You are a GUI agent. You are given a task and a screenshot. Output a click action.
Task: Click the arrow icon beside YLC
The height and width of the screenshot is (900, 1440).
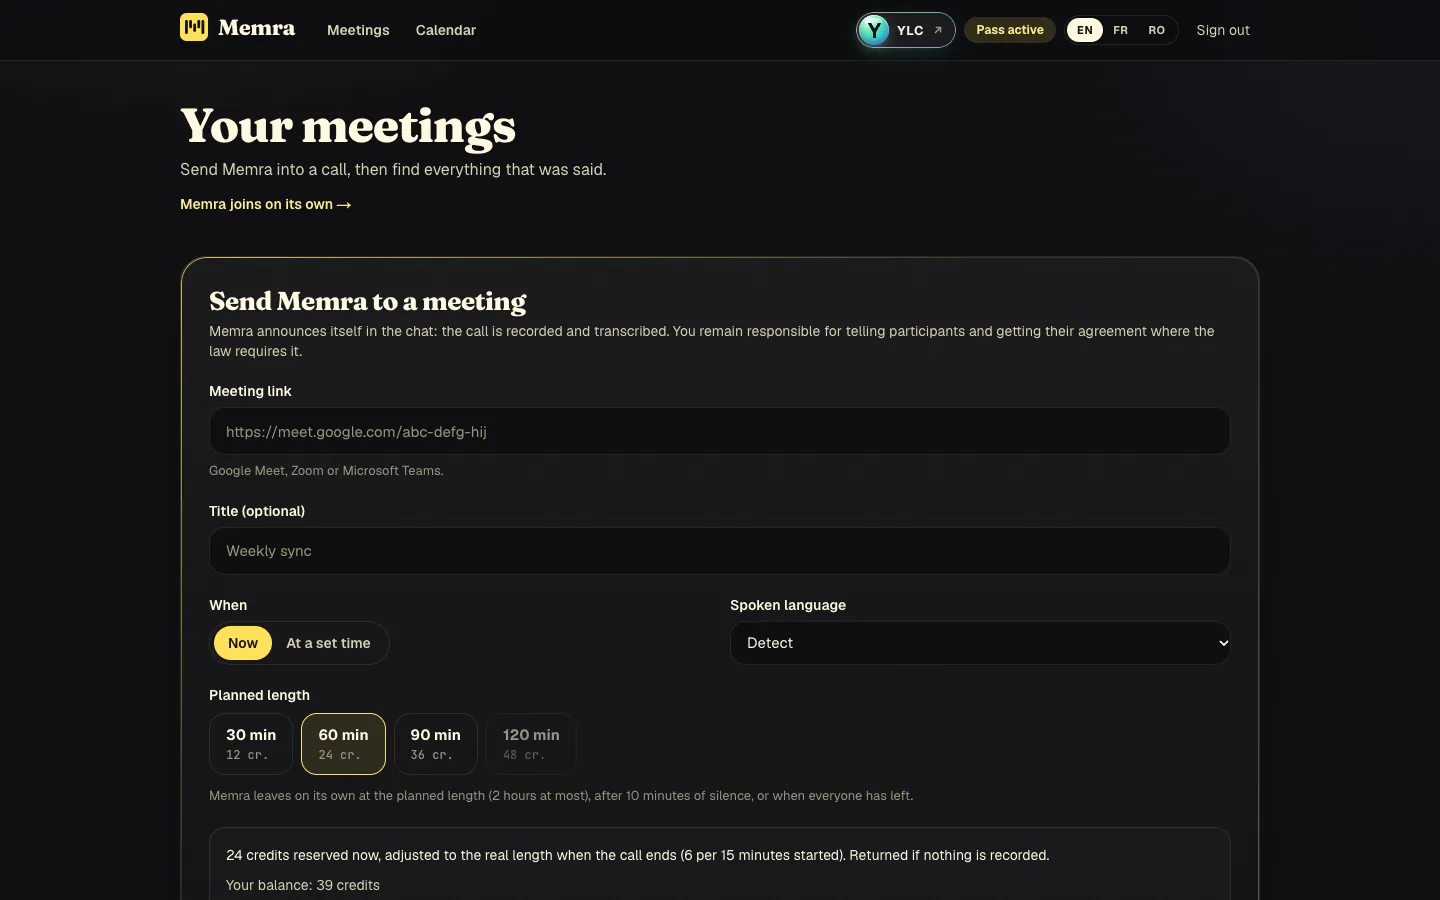click(x=938, y=30)
